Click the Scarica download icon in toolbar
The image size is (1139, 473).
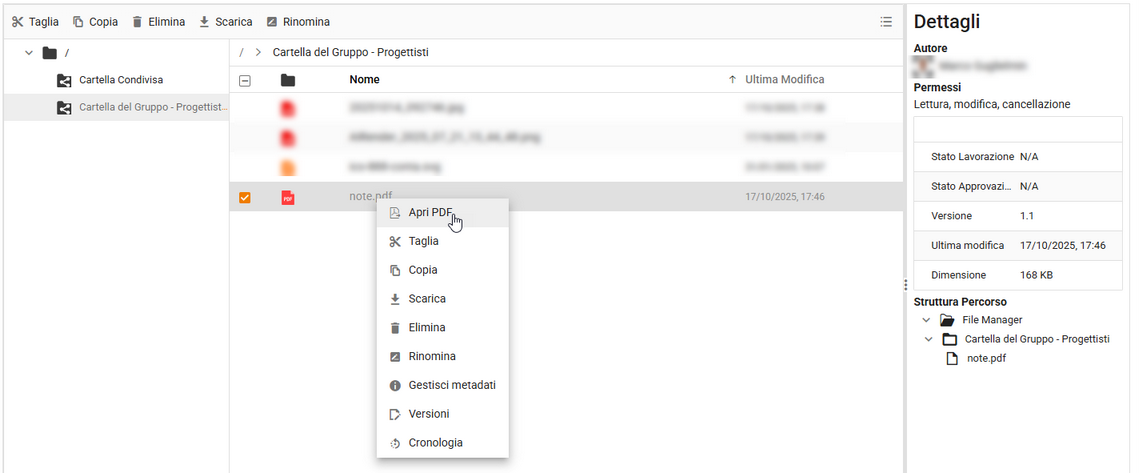(204, 22)
